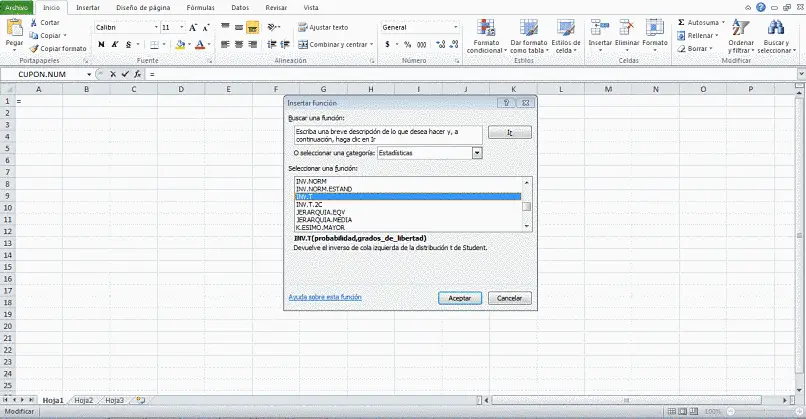Screen dimensions: 806x419
Task: Click the Copiar formato brush icon
Action: pyautogui.click(x=34, y=48)
